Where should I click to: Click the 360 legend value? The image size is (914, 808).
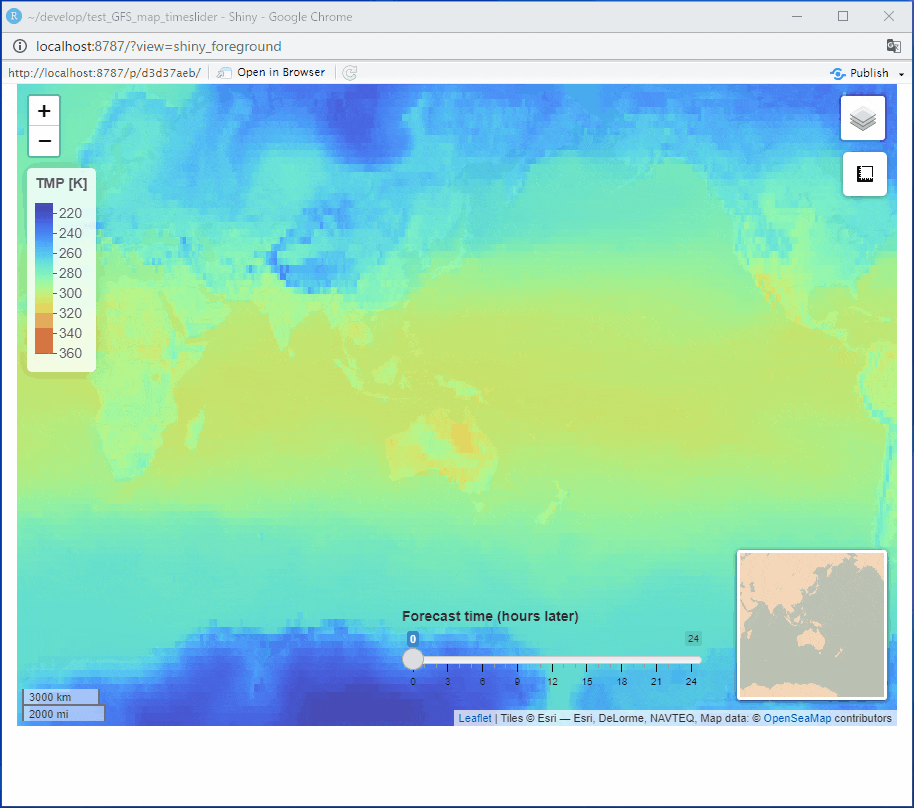pyautogui.click(x=70, y=353)
